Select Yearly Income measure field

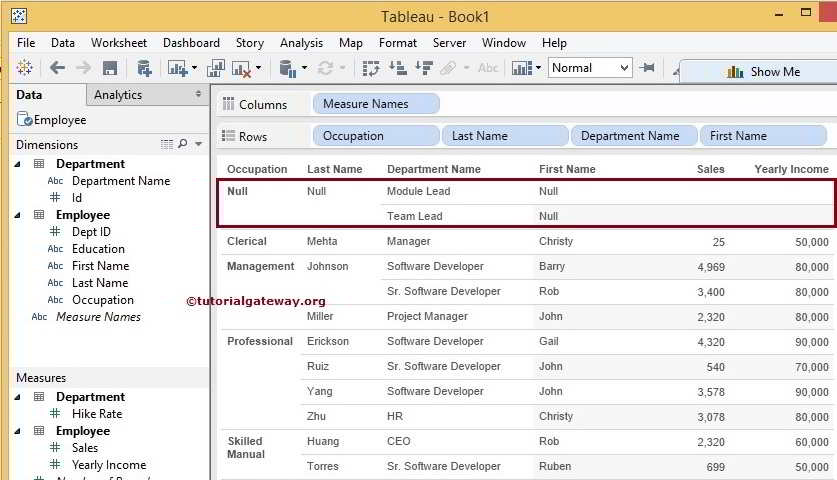[108, 465]
